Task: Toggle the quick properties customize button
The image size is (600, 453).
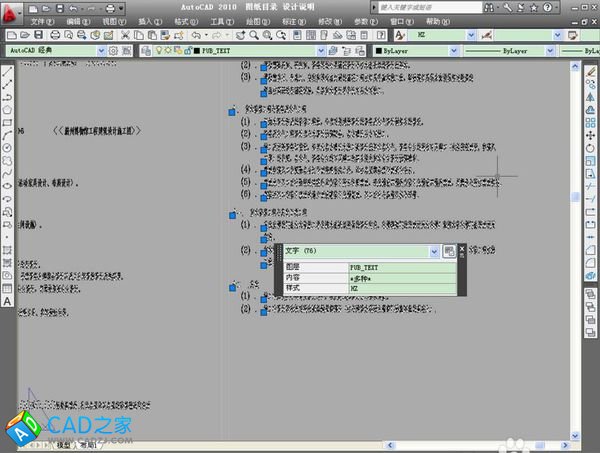Action: coord(450,252)
